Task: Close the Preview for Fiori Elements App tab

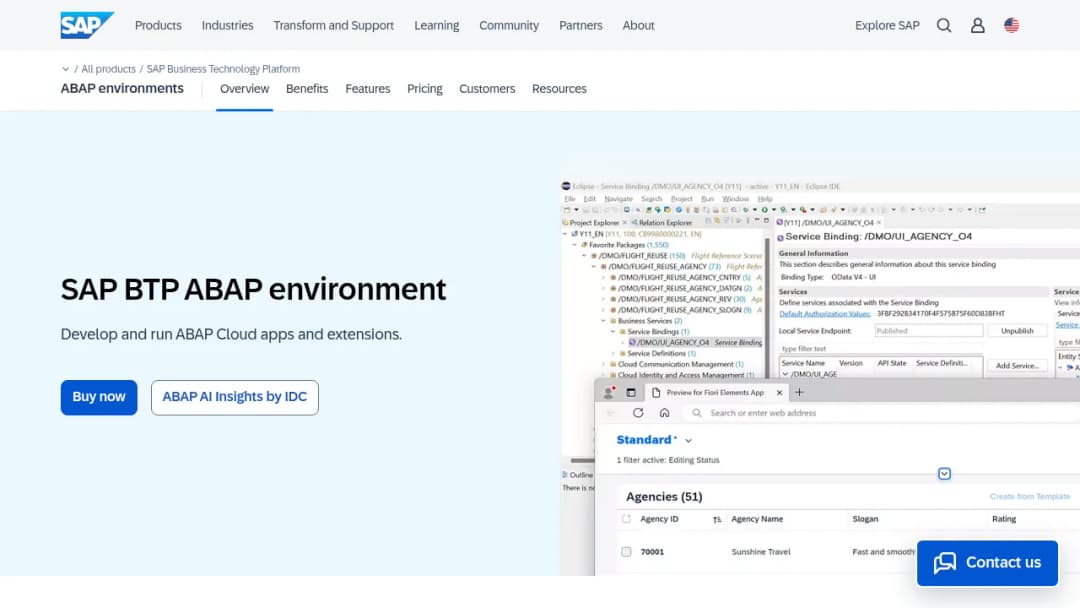Action: 779,392
